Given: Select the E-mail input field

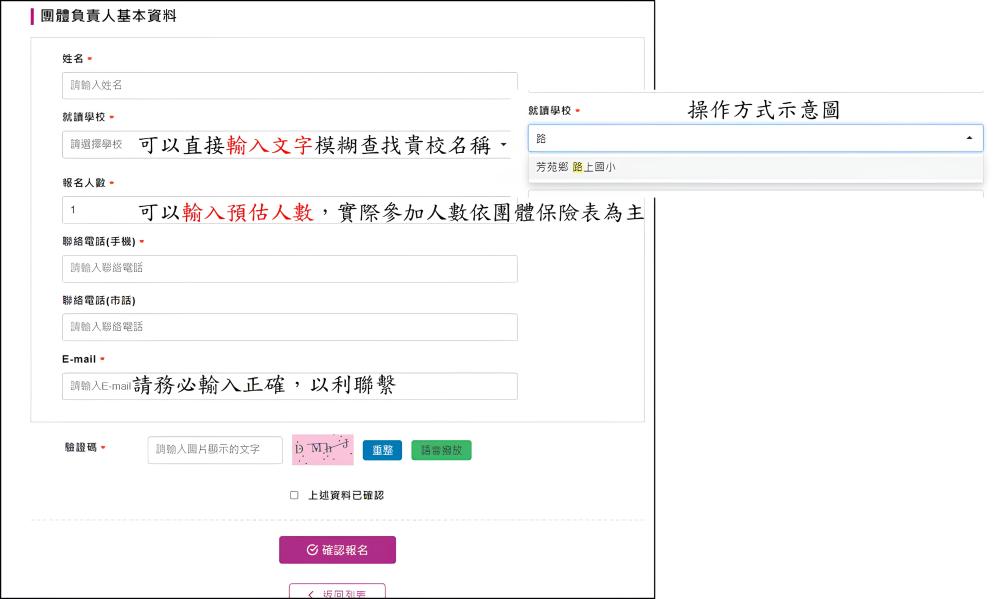Looking at the screenshot, I should tap(290, 386).
